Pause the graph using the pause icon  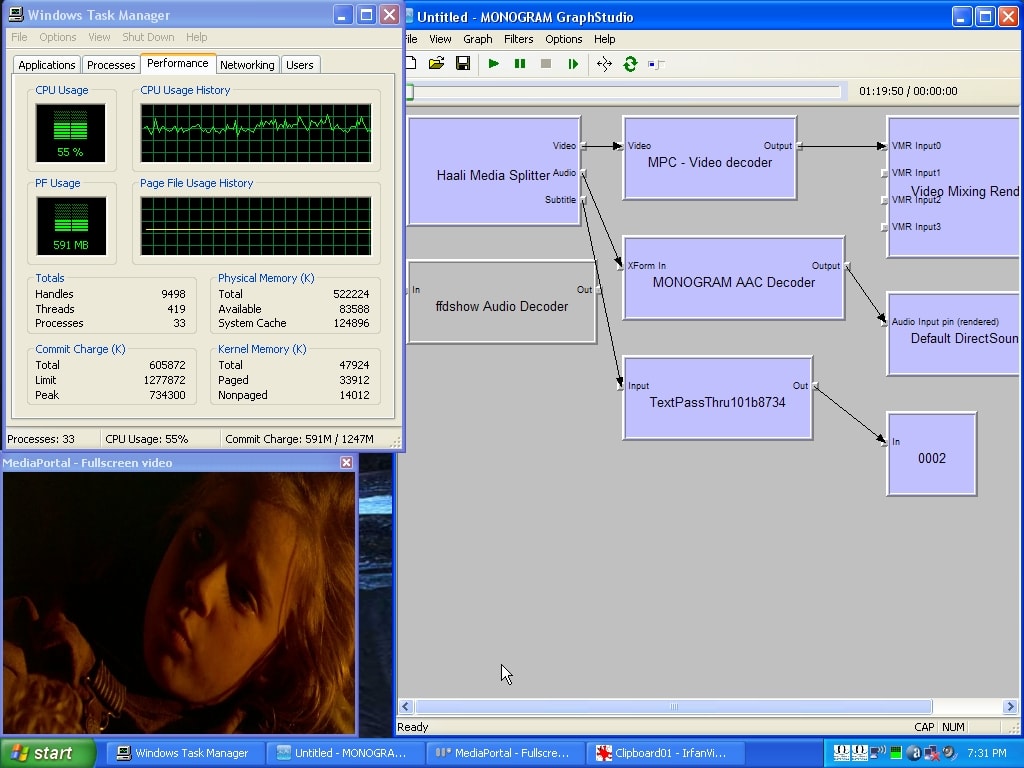coord(520,64)
